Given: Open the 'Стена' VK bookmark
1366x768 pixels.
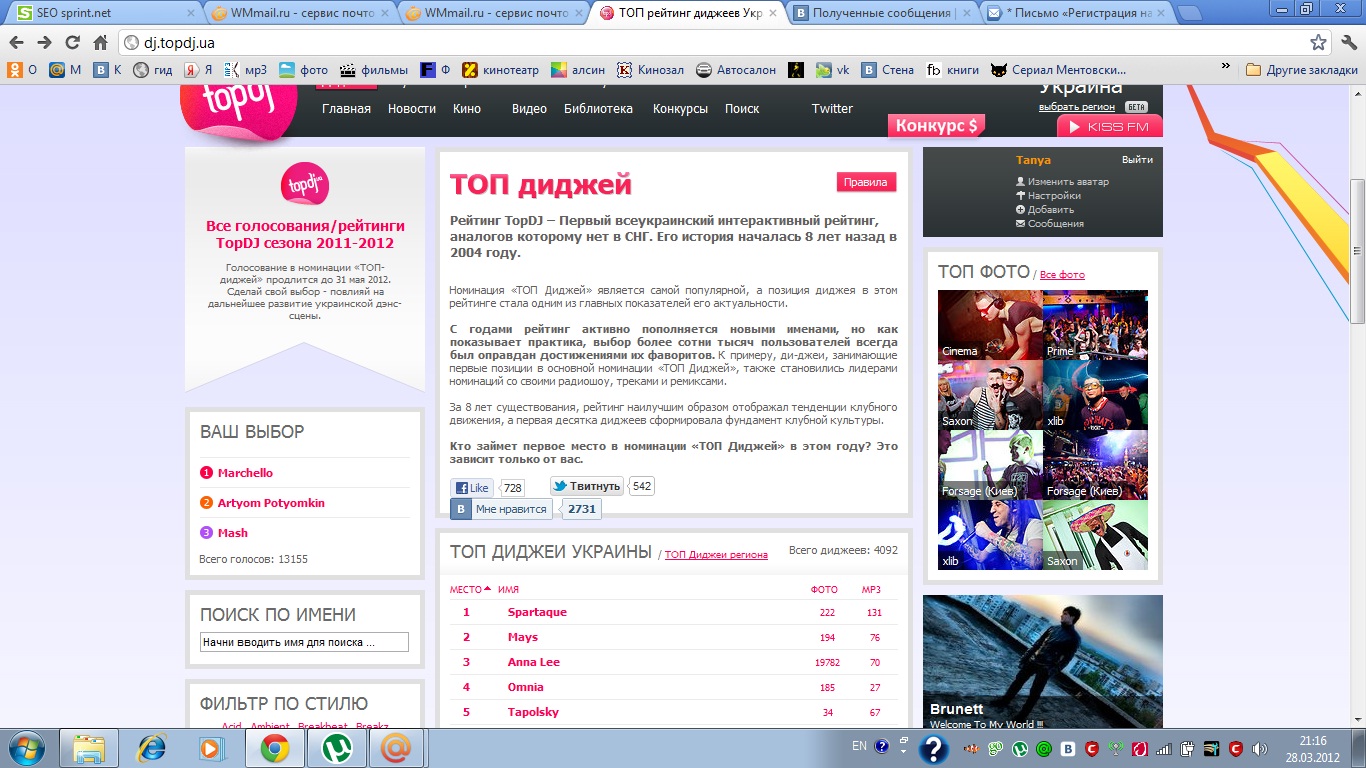Looking at the screenshot, I should click(888, 70).
